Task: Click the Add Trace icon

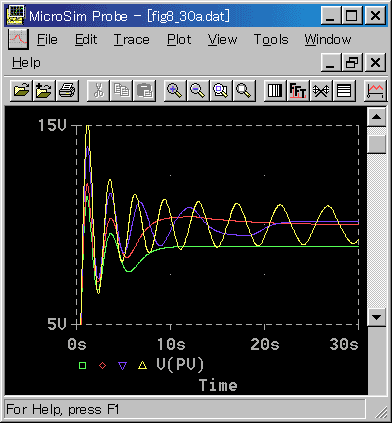Action: pos(376,90)
